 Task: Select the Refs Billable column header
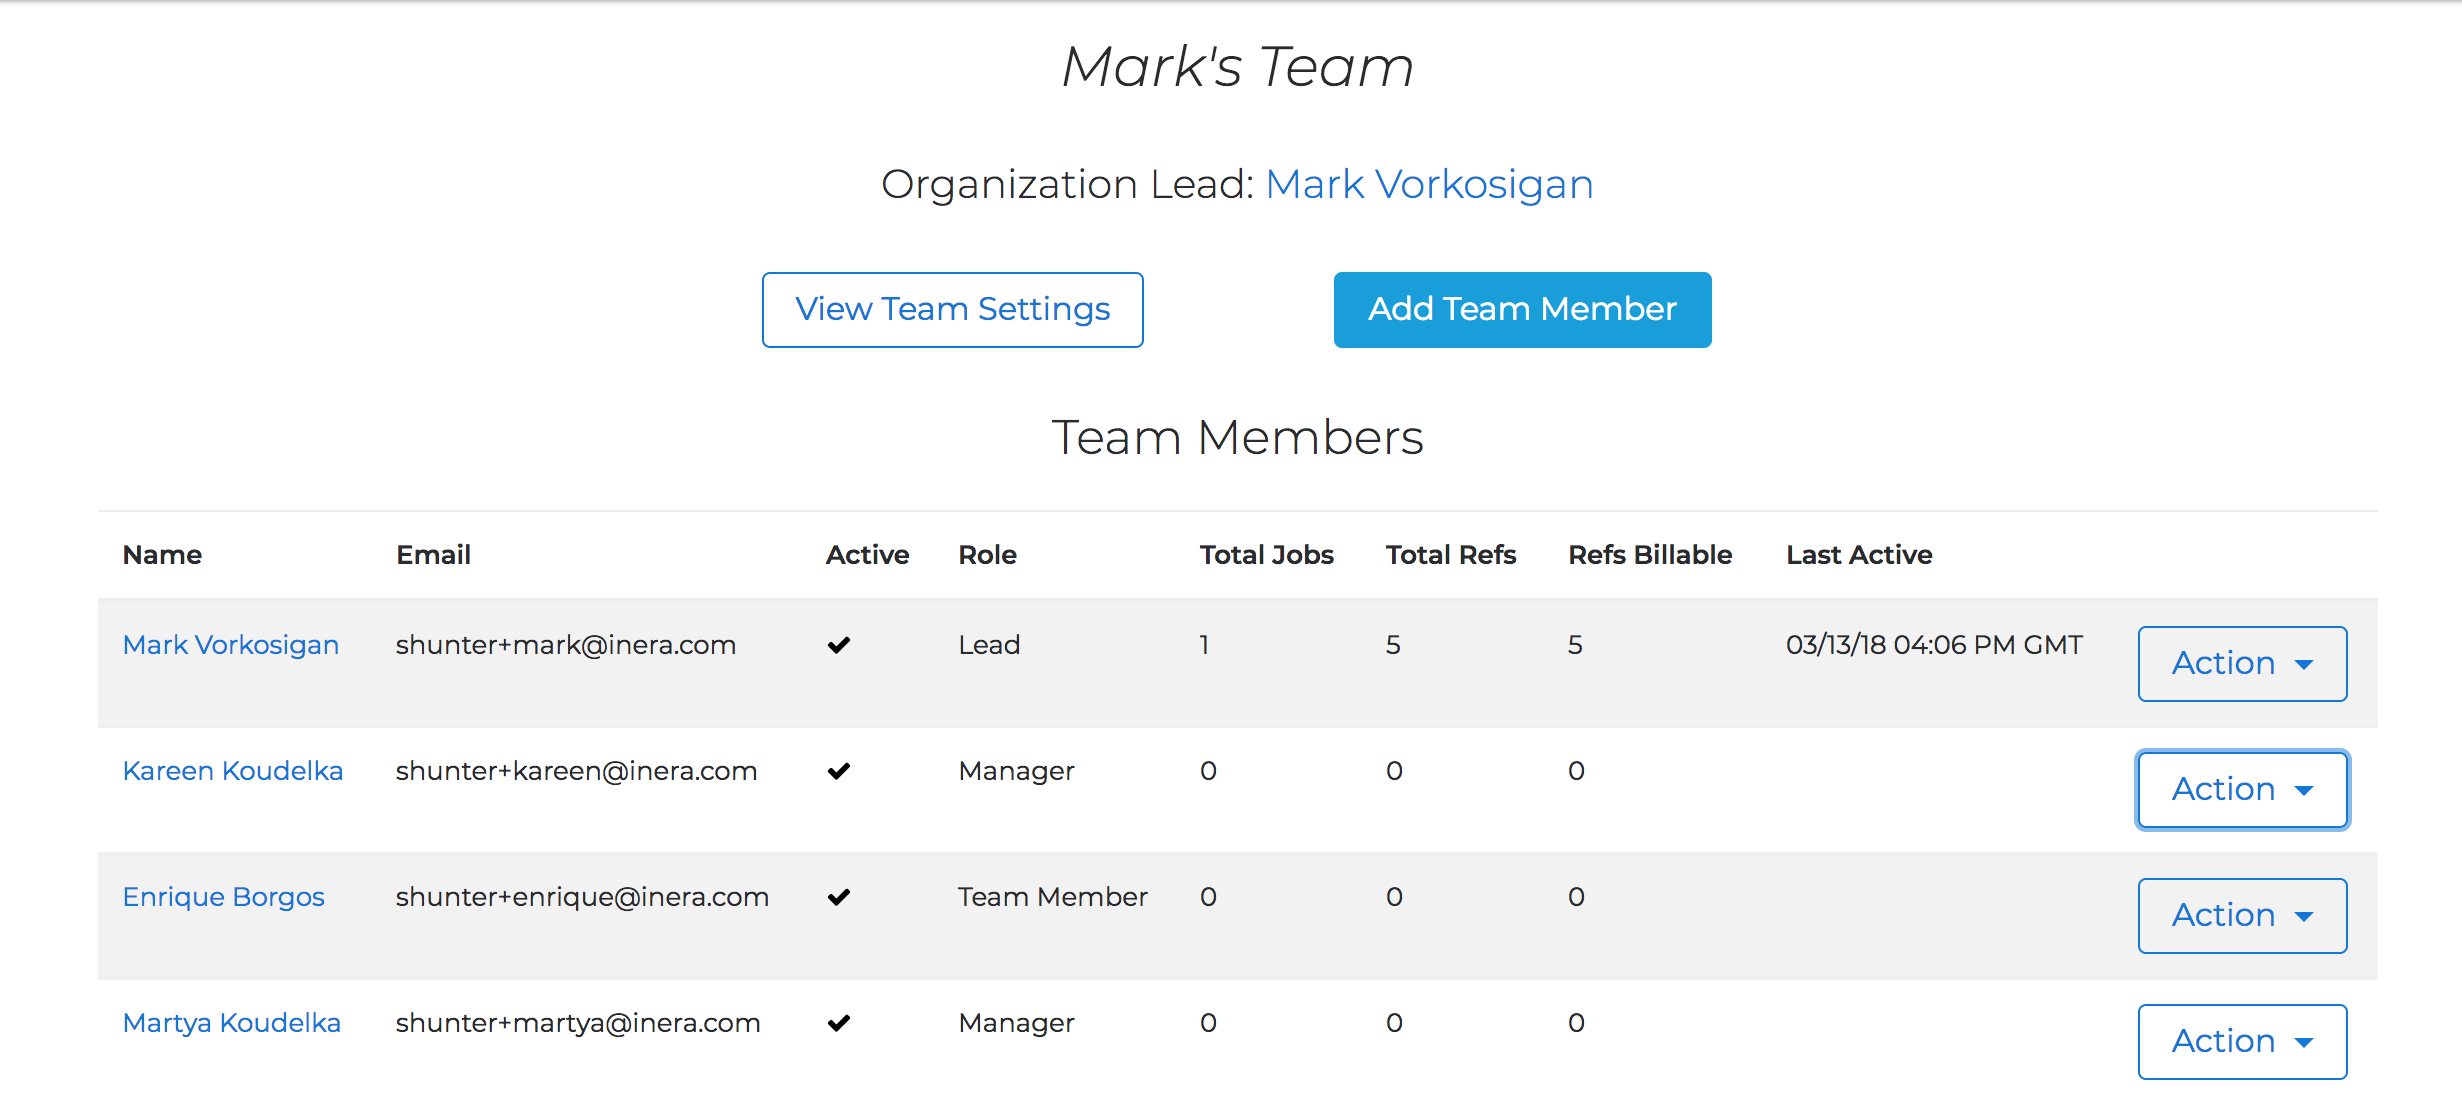pyautogui.click(x=1650, y=555)
